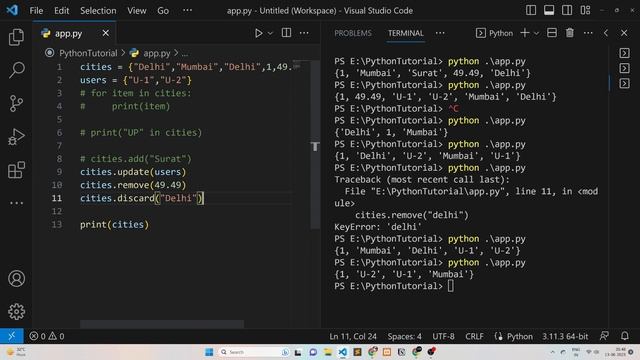Open the Accounts menu icon
The image size is (640, 360).
(x=16, y=279)
